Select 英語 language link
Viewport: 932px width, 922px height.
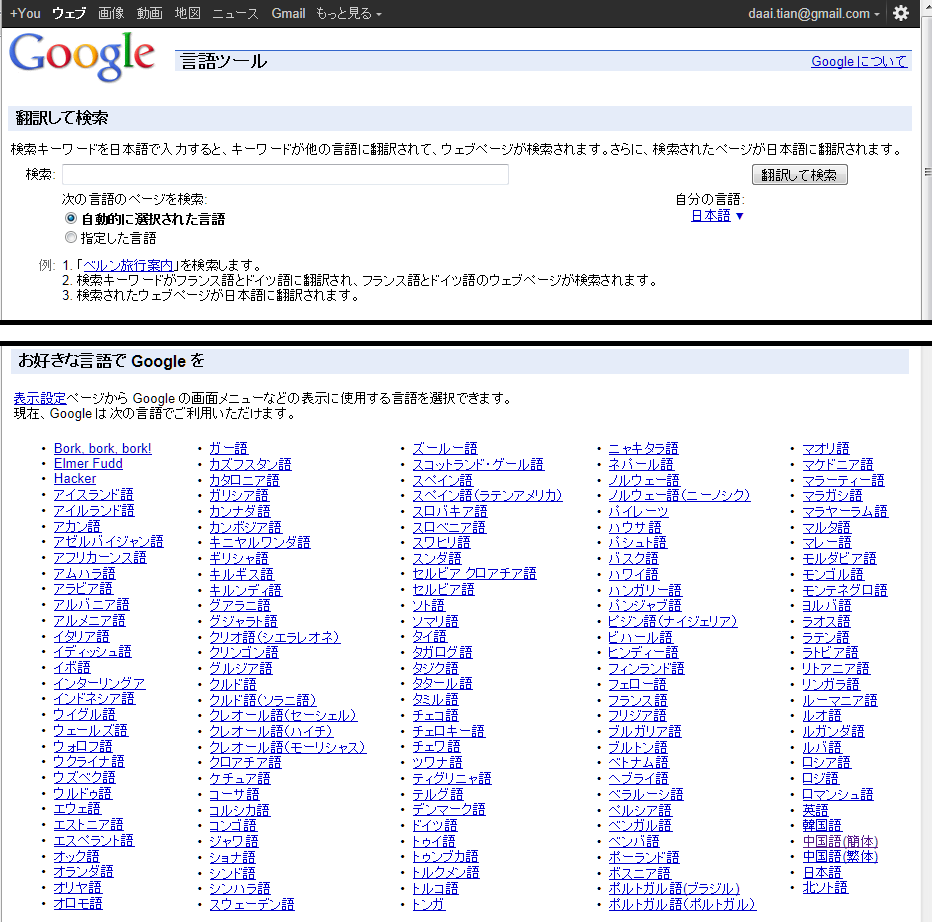(816, 810)
